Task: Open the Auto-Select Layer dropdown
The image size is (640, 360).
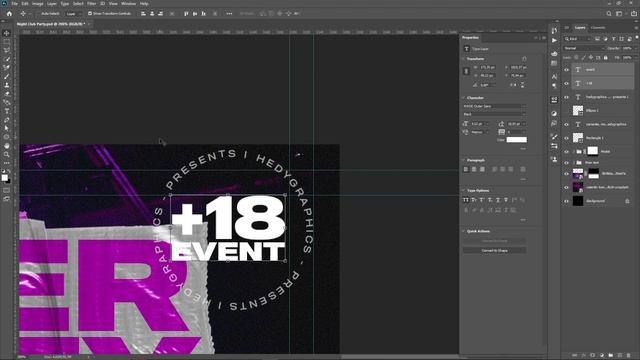Action: pos(73,13)
